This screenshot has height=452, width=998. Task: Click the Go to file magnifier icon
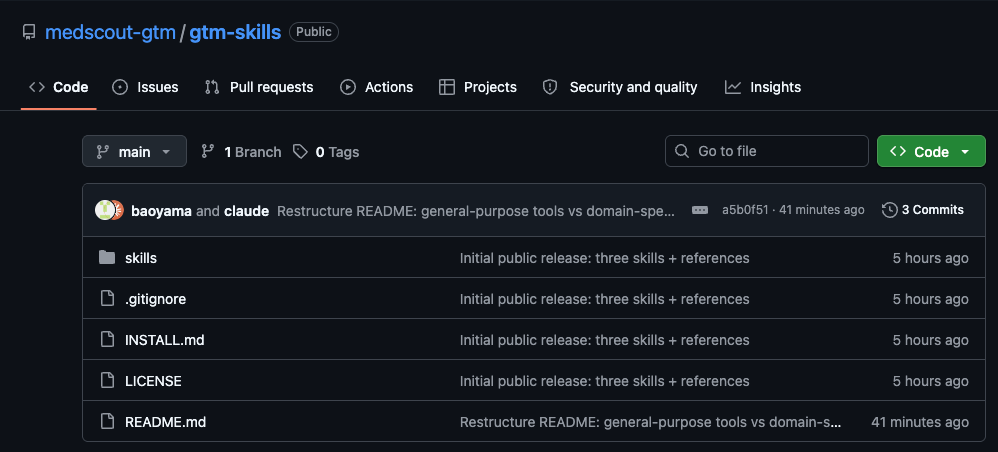[x=682, y=152]
